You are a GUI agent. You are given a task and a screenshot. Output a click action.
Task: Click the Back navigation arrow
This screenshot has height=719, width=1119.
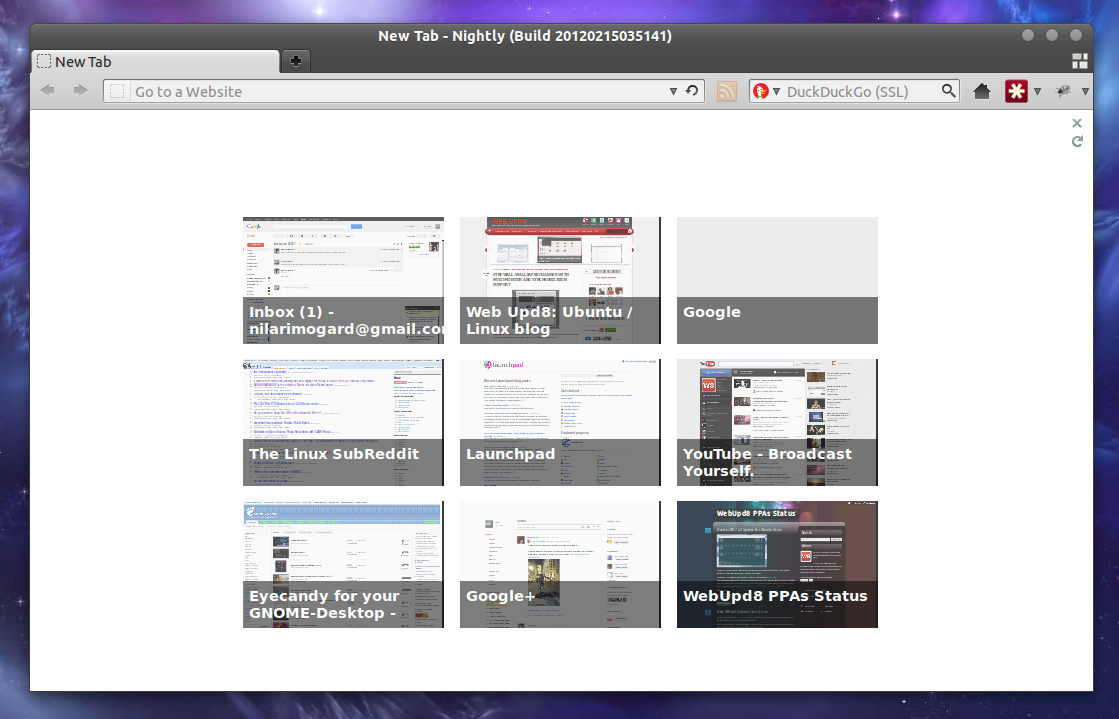(48, 91)
